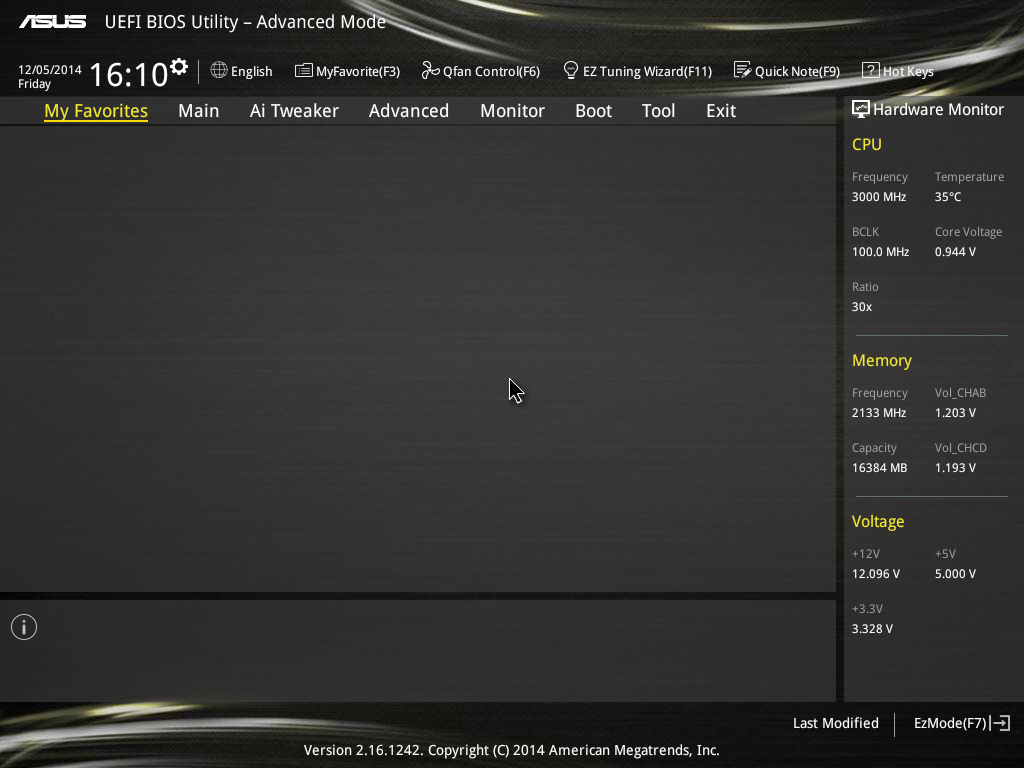
Task: Click Core Voltage value 0.944 V
Action: (955, 251)
